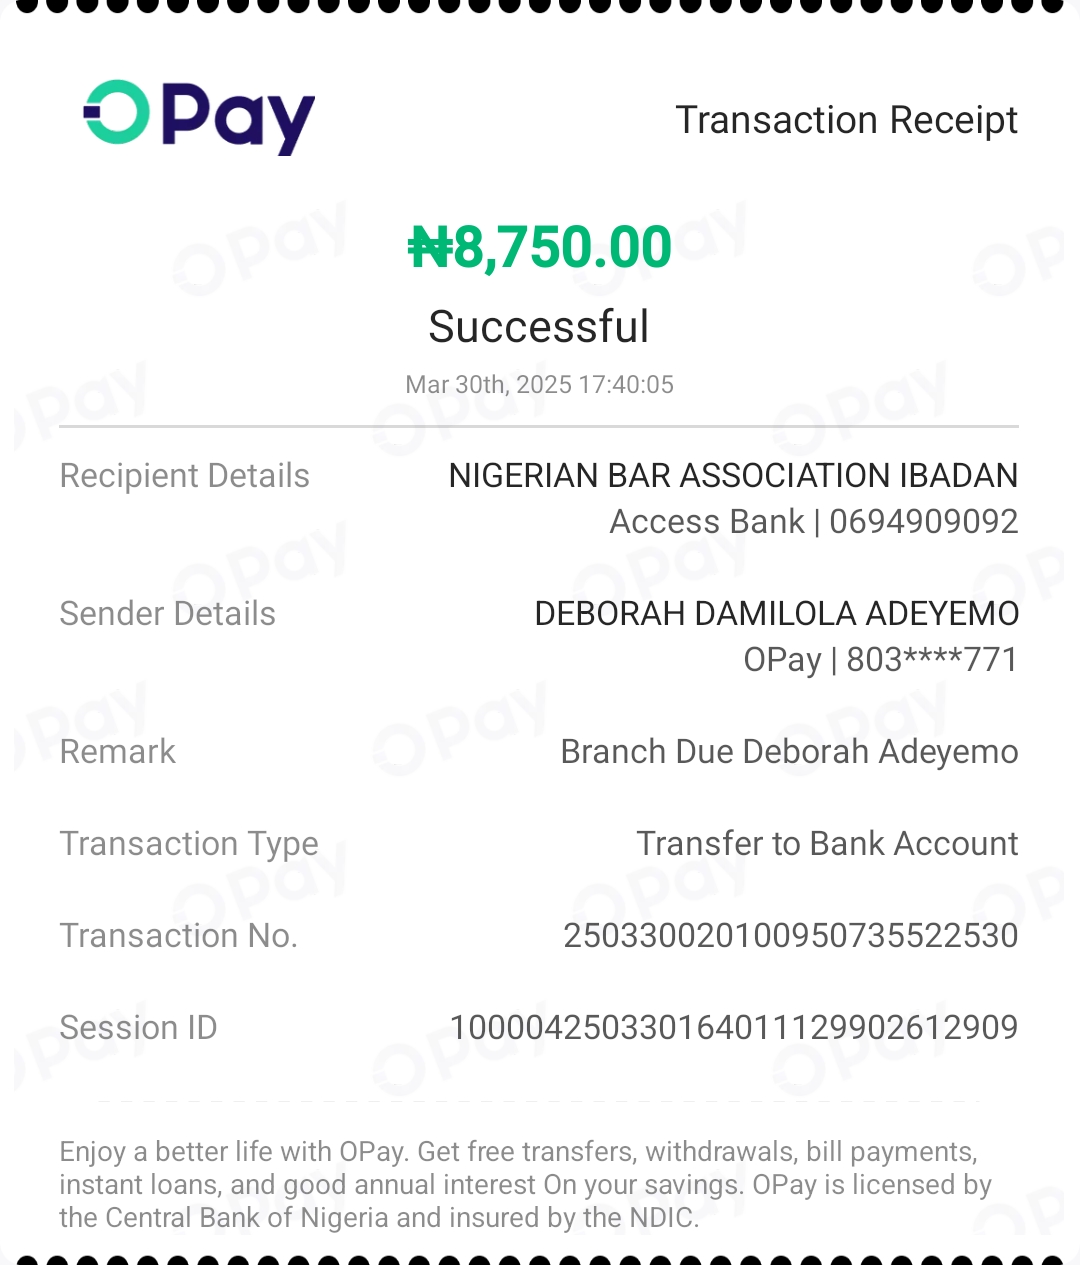Screen dimensions: 1080x1265
Task: Select the Session ID number value
Action: coord(734,1028)
